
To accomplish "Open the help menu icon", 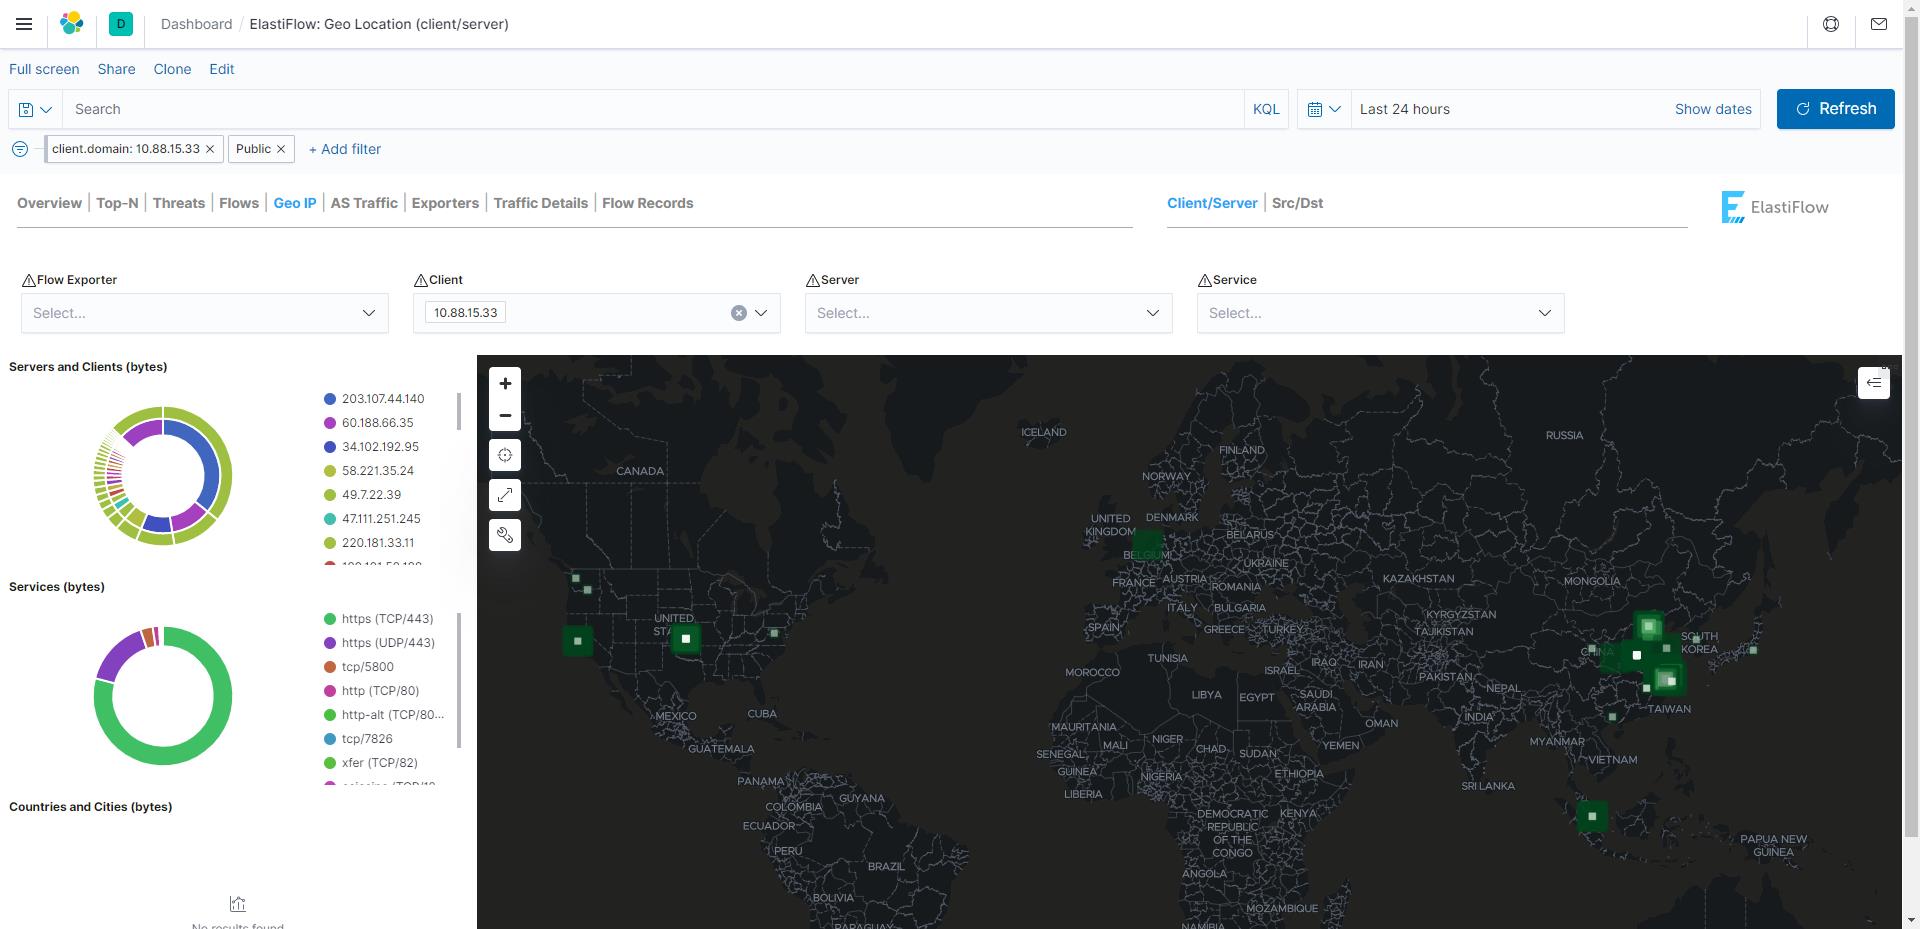I will point(1831,24).
